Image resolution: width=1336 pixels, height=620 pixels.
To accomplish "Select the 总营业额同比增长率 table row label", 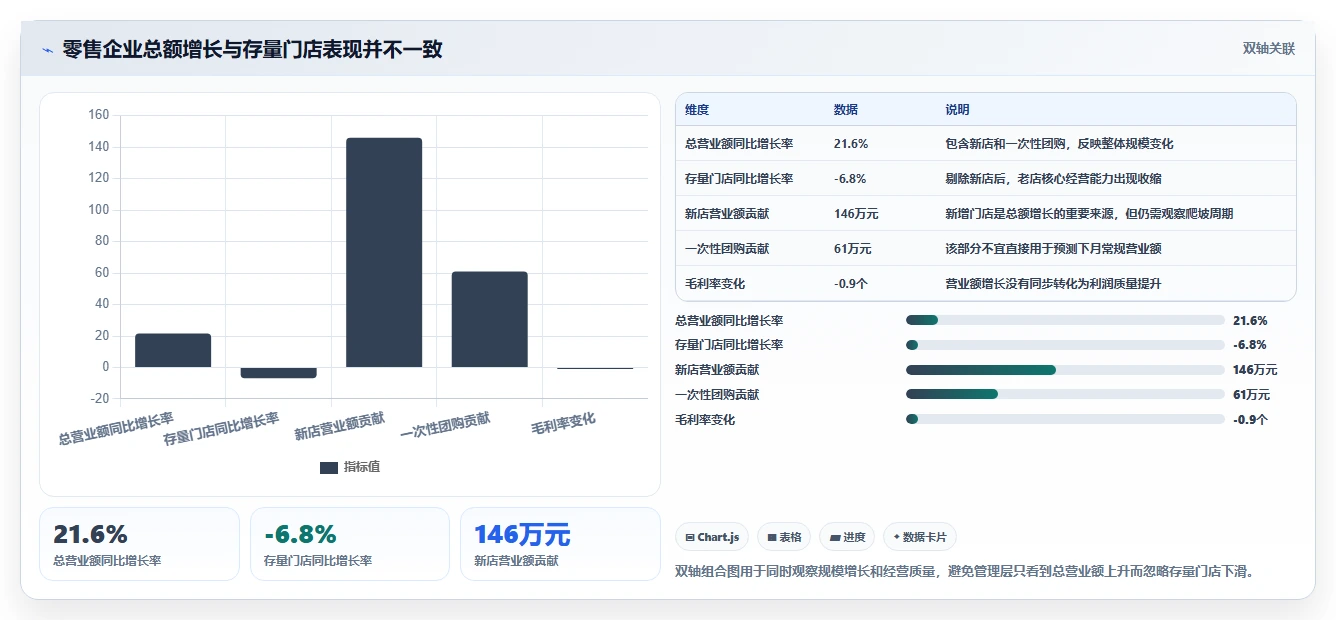I will [x=739, y=144].
